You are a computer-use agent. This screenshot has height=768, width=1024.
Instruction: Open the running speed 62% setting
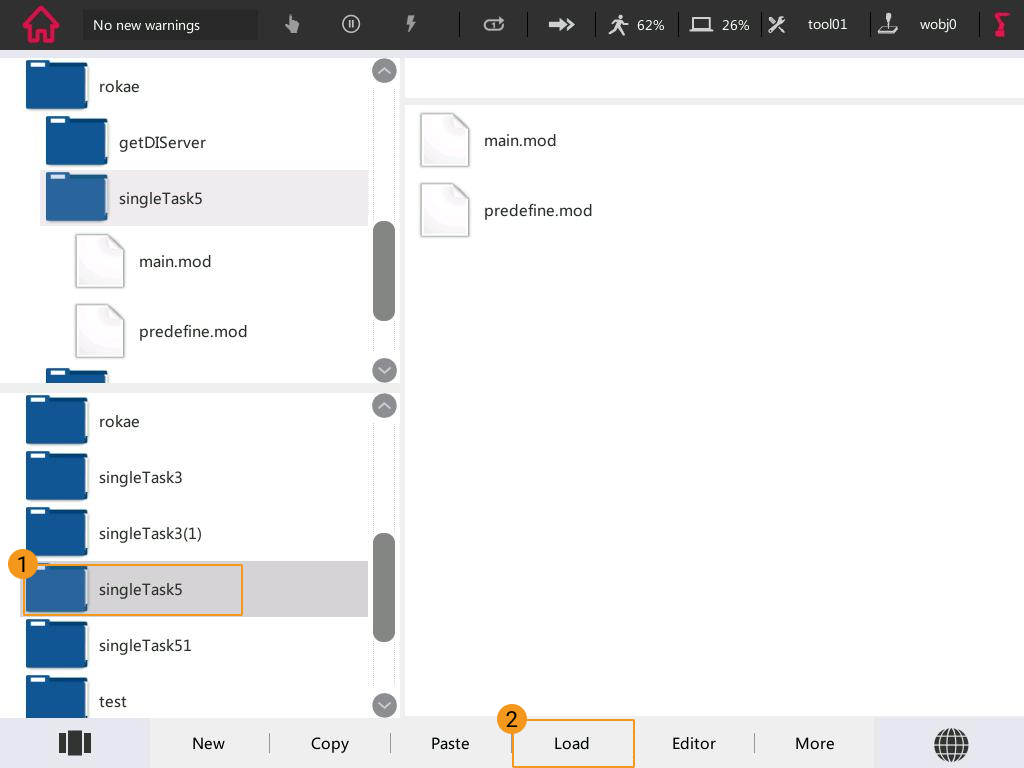tap(637, 25)
